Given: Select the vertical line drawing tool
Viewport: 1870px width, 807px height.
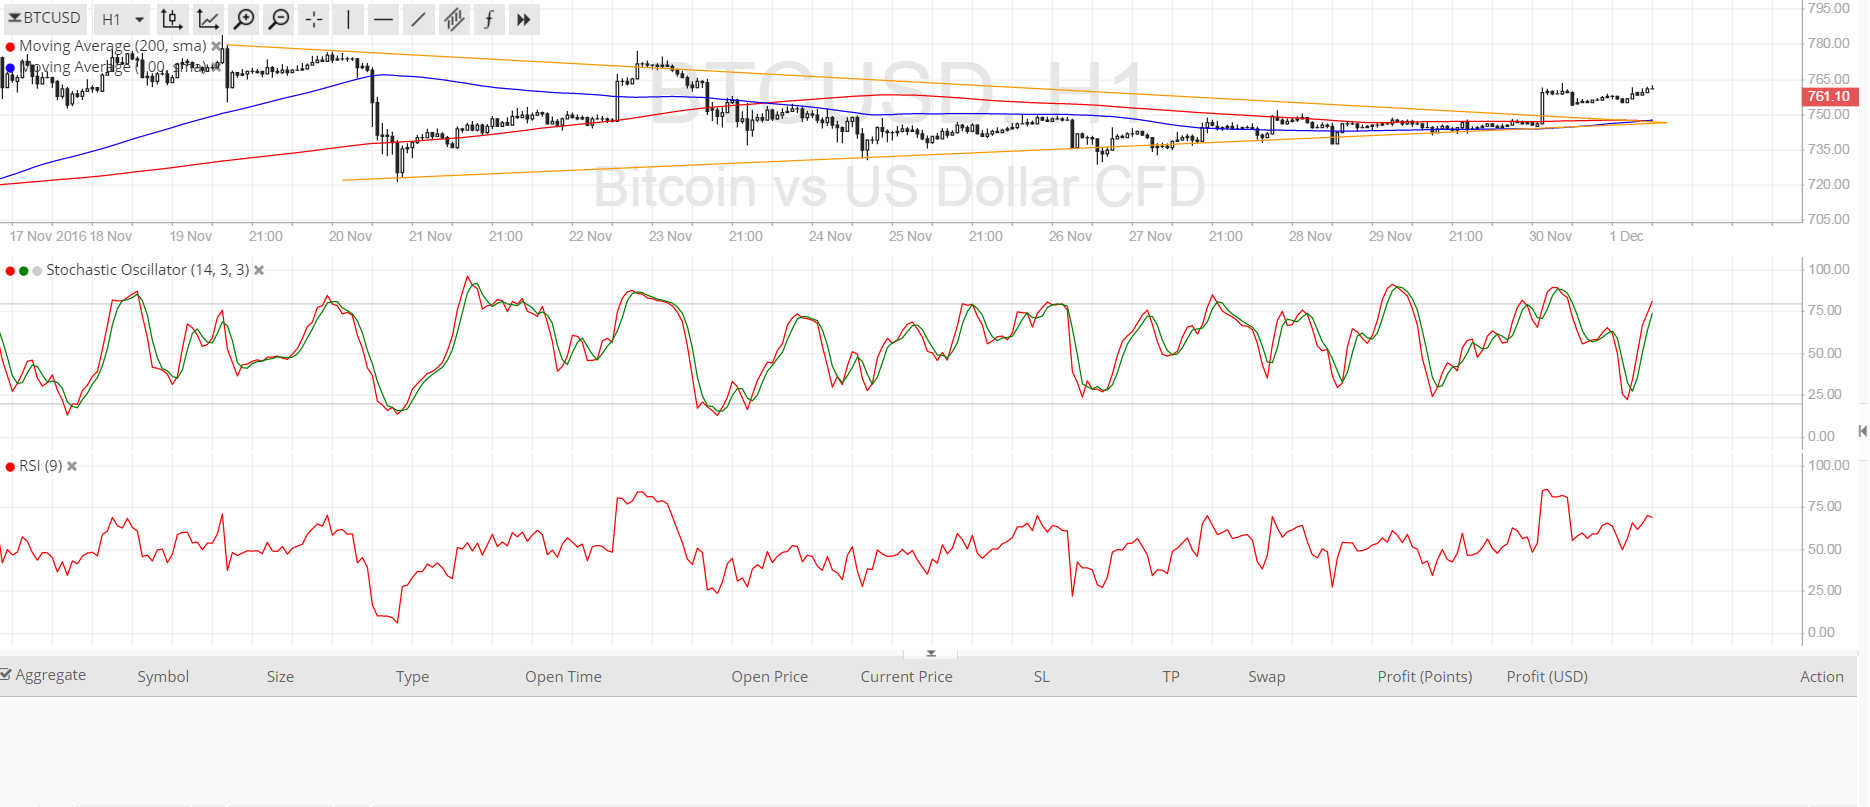Looking at the screenshot, I should [348, 19].
